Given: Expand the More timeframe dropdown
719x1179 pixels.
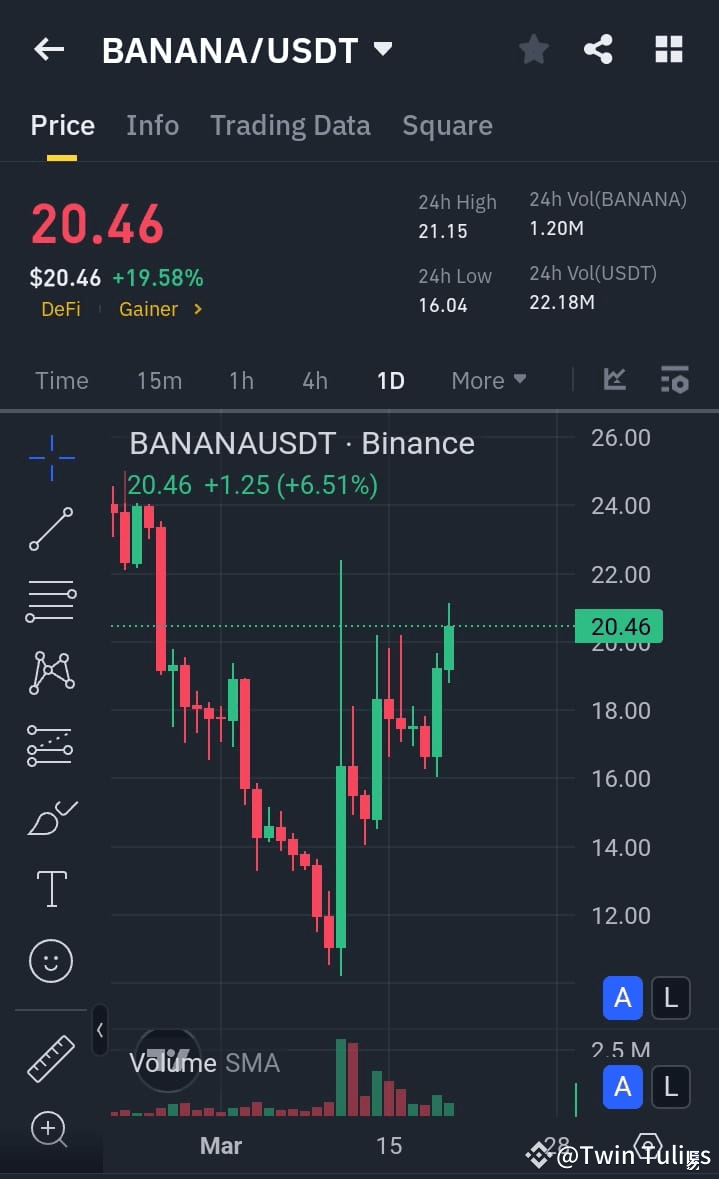Looking at the screenshot, I should pyautogui.click(x=488, y=380).
